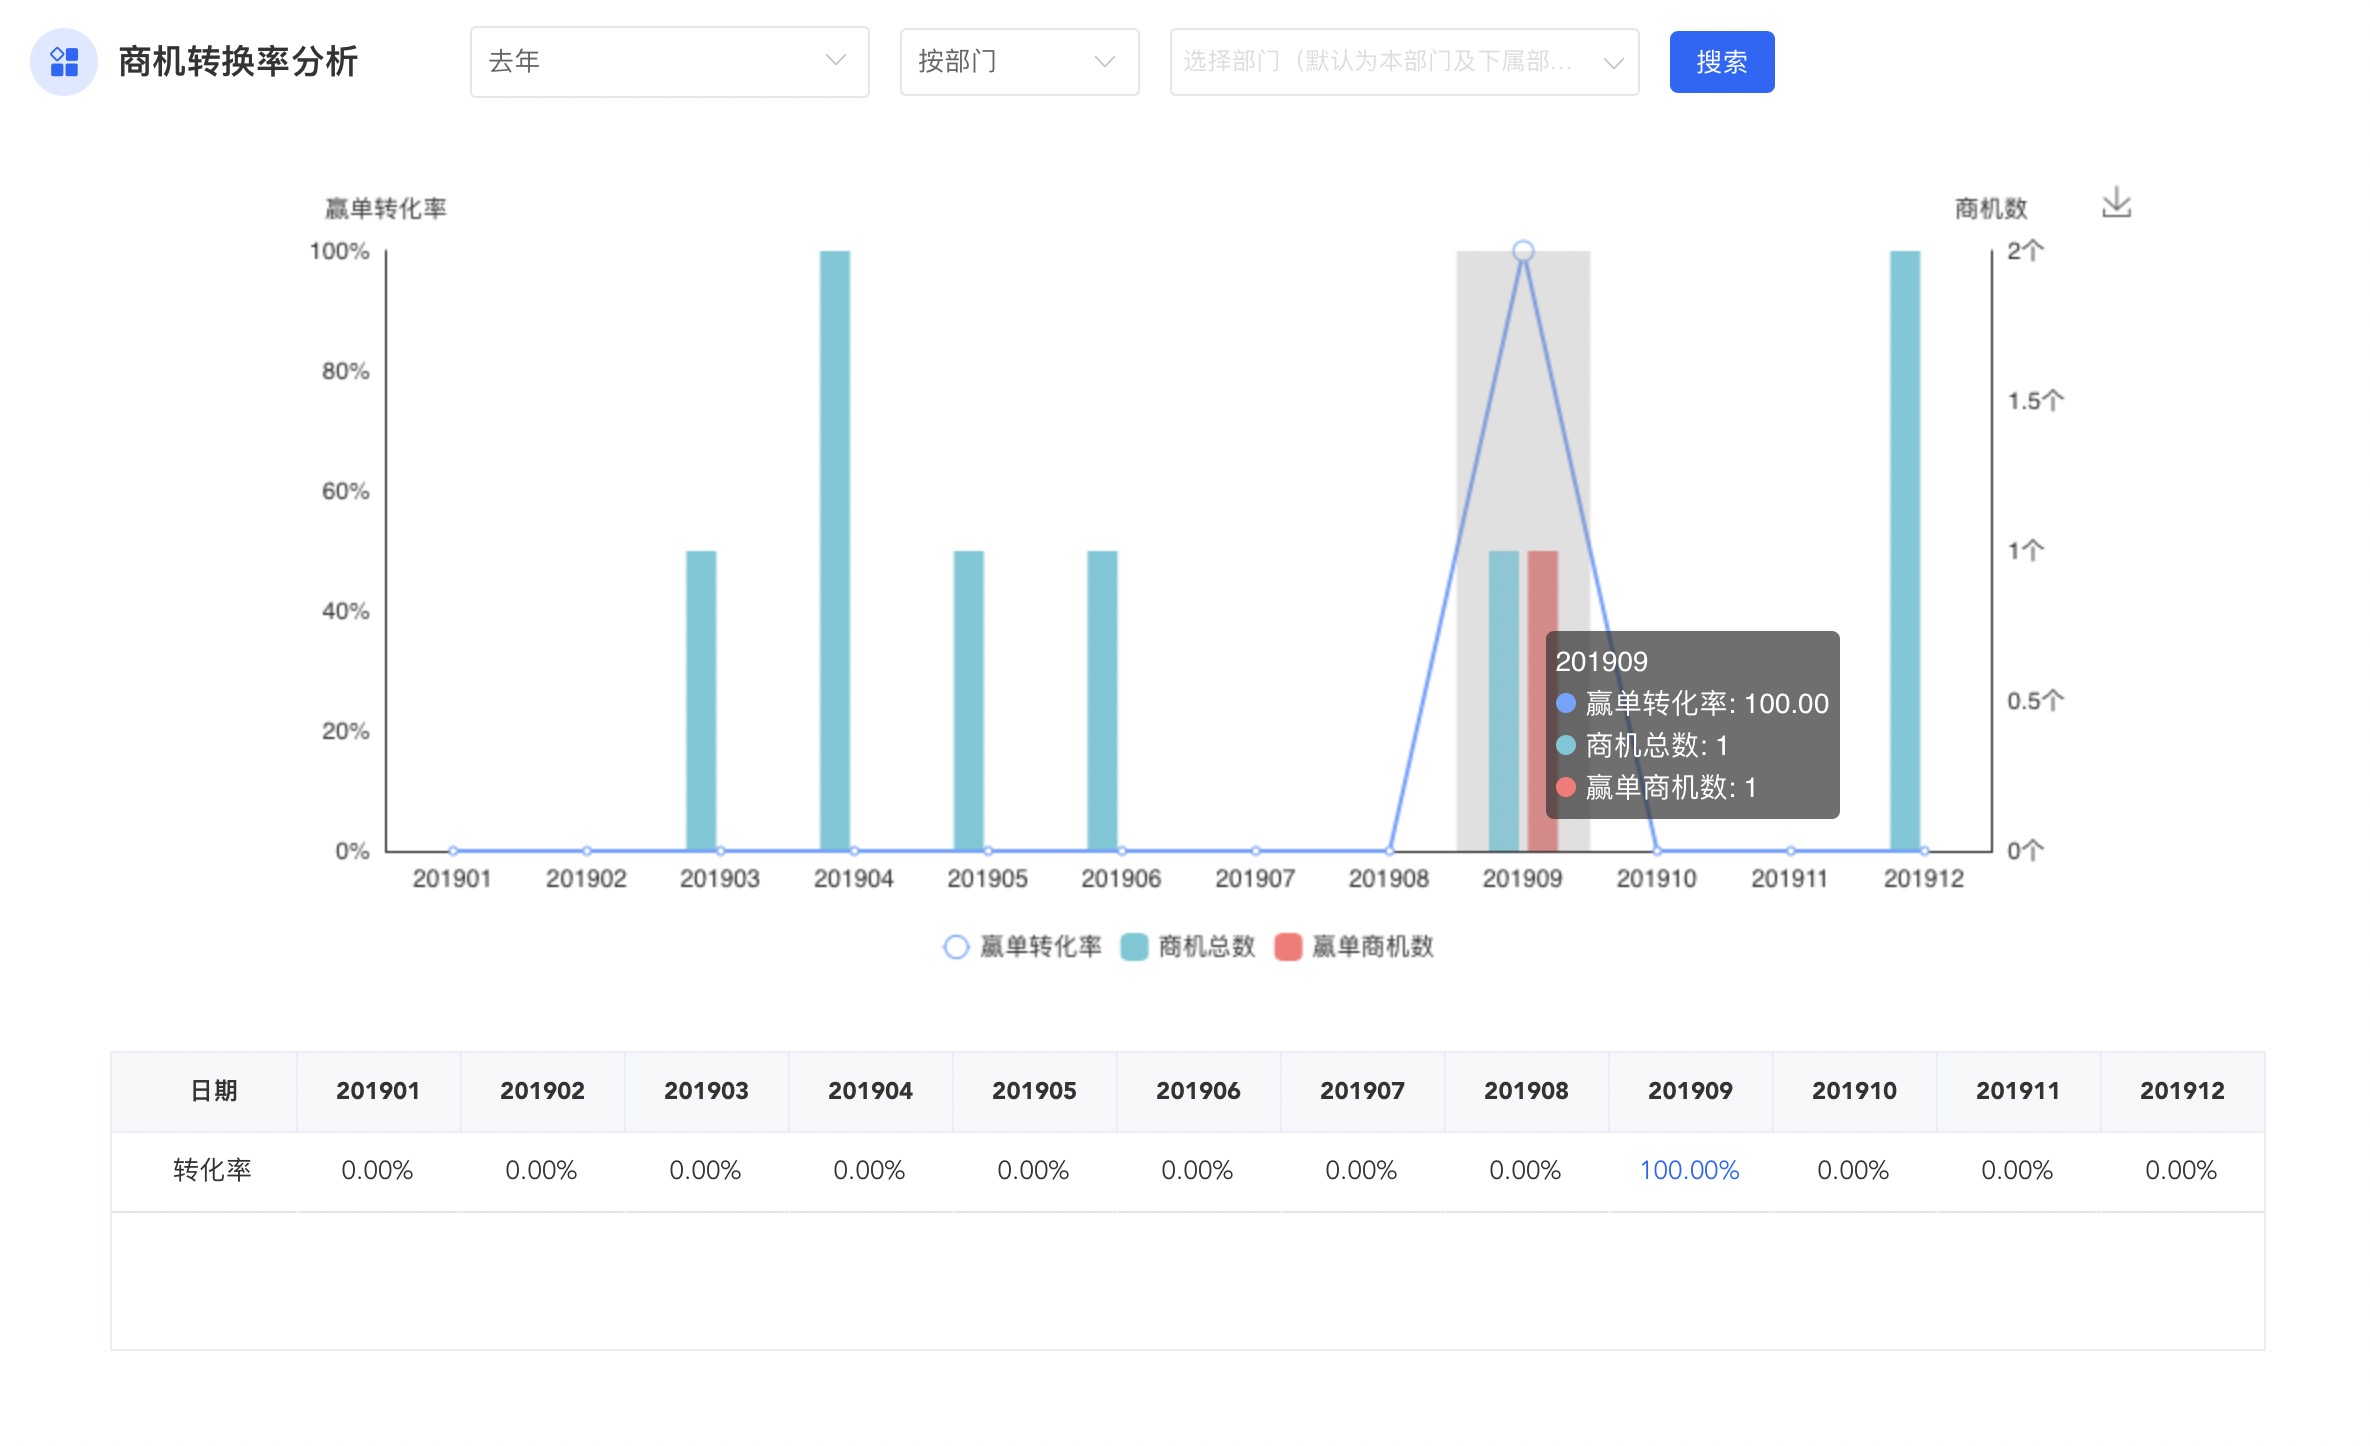
Task: Toggle 赢单转化率 legend circle marker
Action: 956,946
